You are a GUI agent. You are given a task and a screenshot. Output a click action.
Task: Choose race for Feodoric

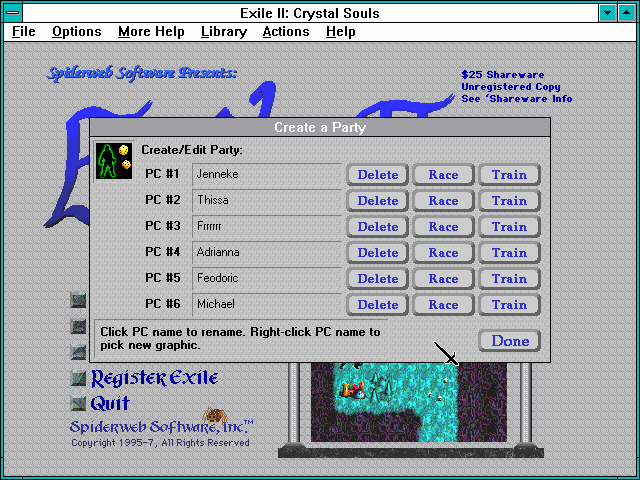coord(443,279)
